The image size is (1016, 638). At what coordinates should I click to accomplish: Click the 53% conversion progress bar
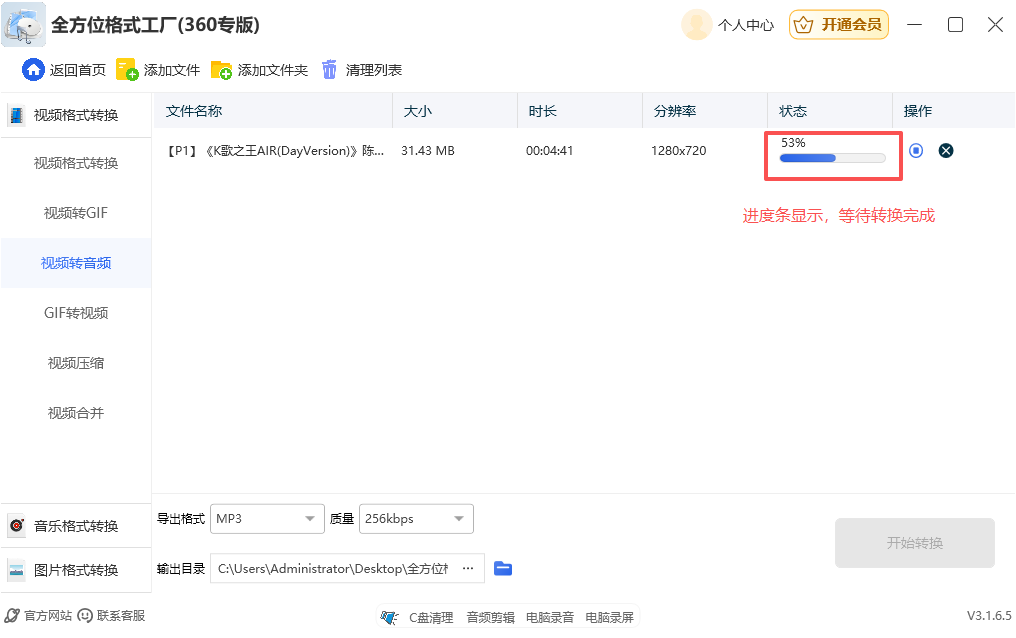[832, 158]
